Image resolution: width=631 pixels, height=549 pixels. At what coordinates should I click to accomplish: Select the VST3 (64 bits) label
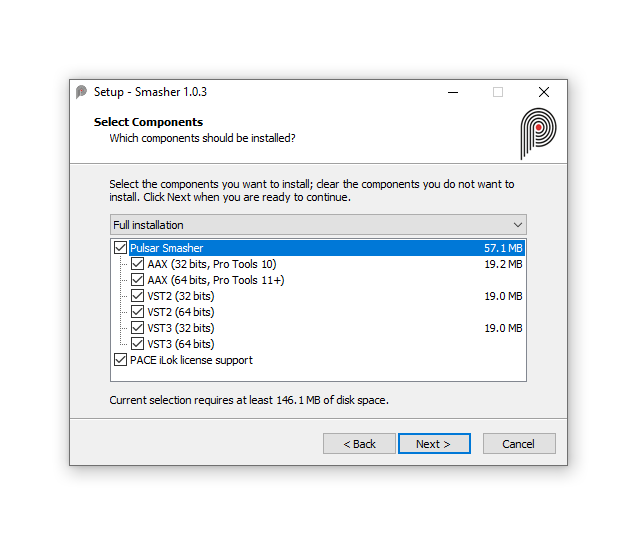pyautogui.click(x=181, y=344)
